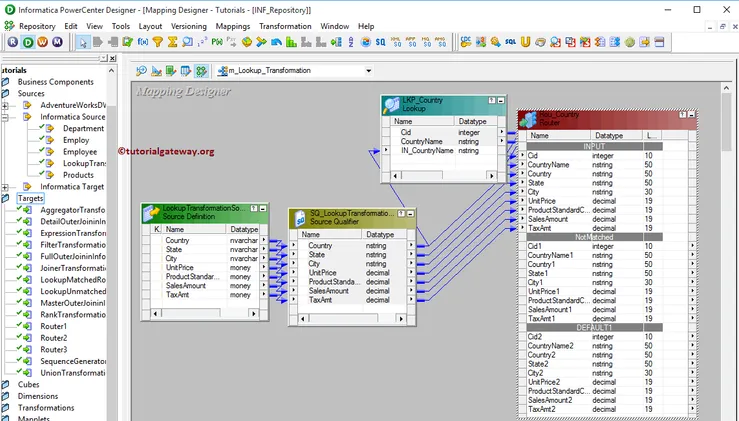Open Transformation Developer tool icon
The image size is (739, 421).
(171, 71)
